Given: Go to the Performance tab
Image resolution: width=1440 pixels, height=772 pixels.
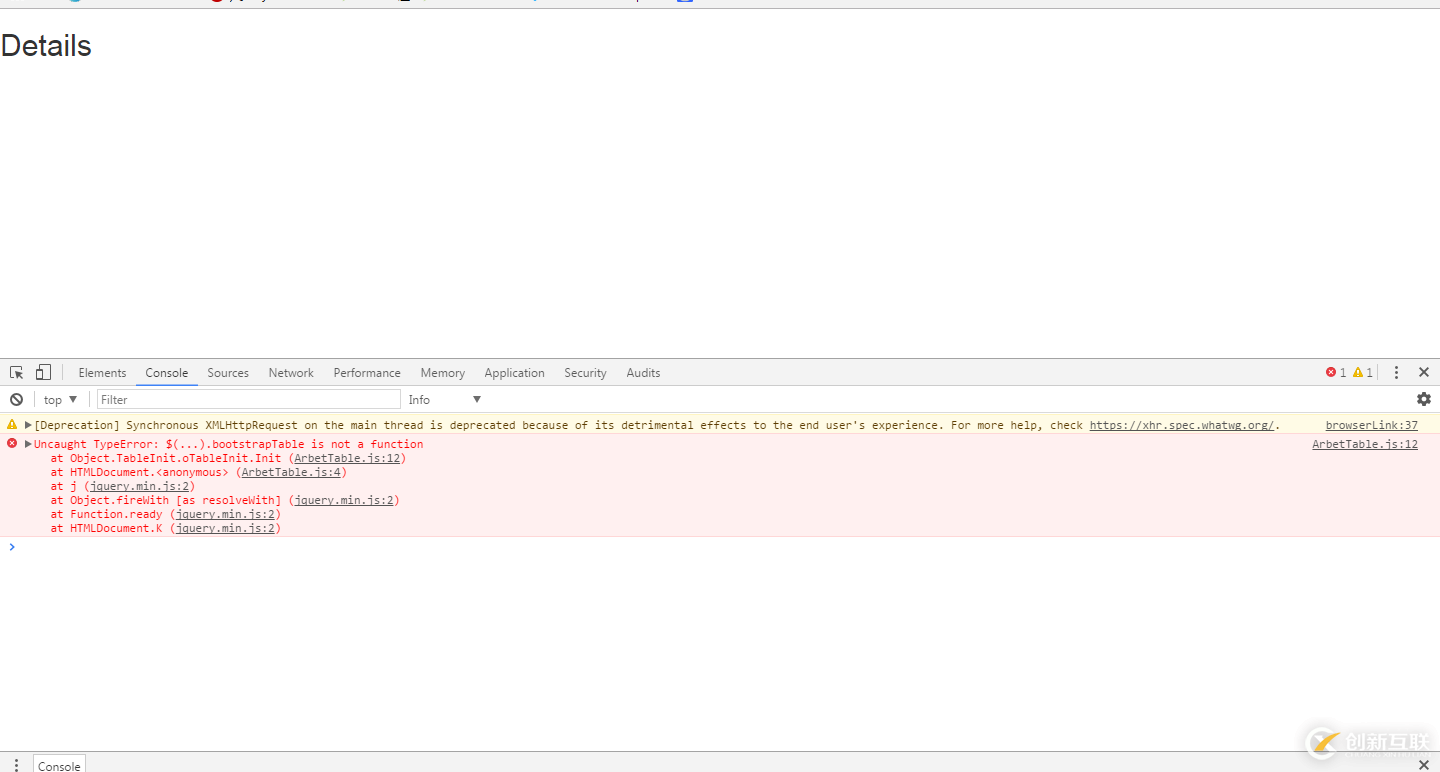Looking at the screenshot, I should pos(367,373).
